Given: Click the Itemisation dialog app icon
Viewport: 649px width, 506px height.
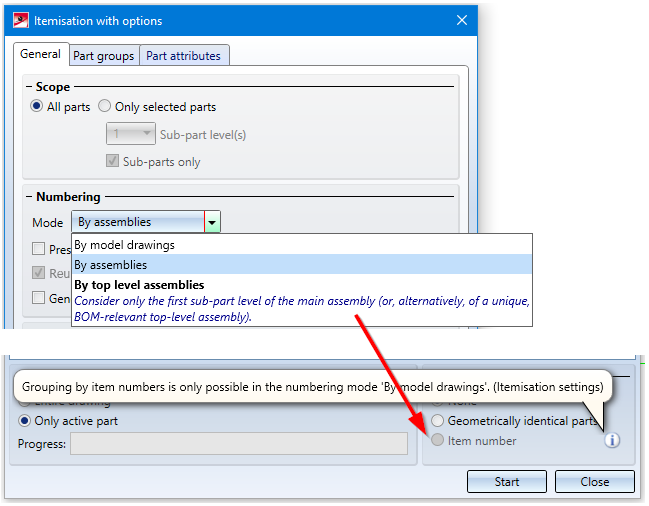Looking at the screenshot, I should (x=21, y=20).
